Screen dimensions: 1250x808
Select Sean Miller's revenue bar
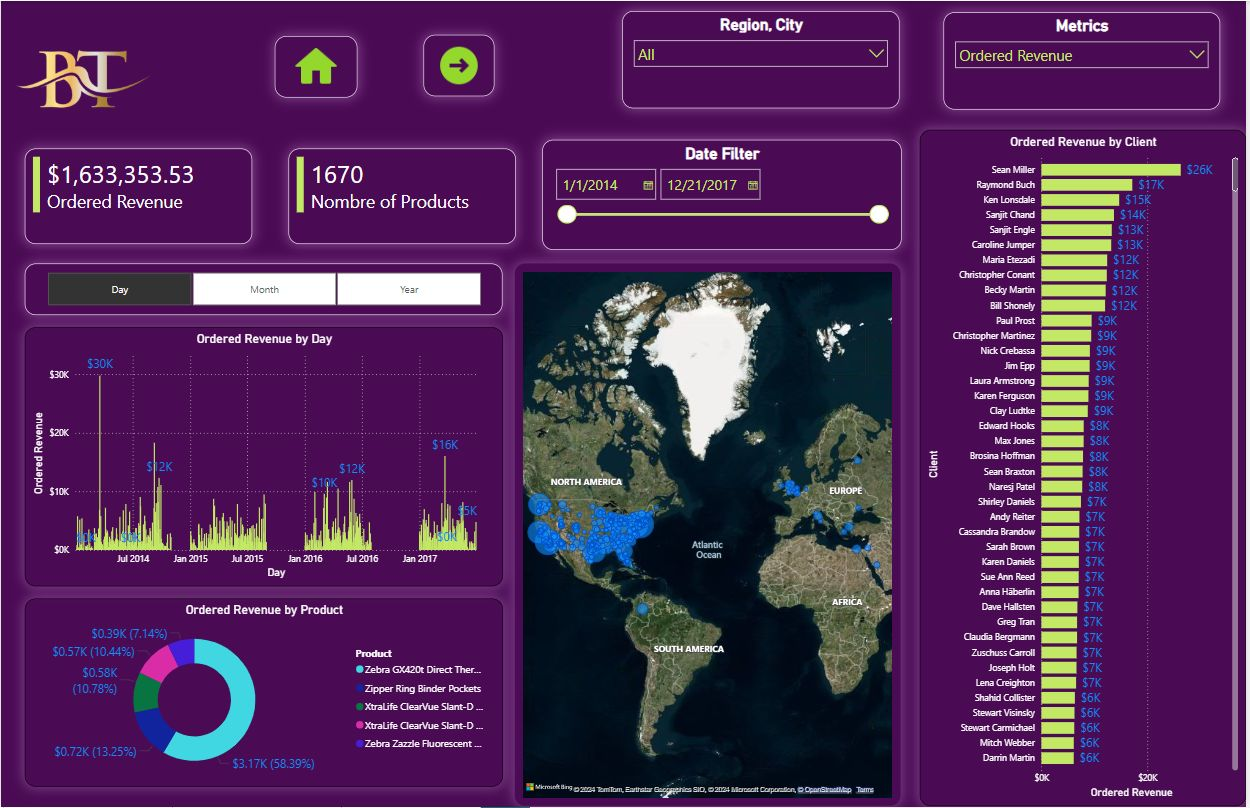pyautogui.click(x=1110, y=169)
